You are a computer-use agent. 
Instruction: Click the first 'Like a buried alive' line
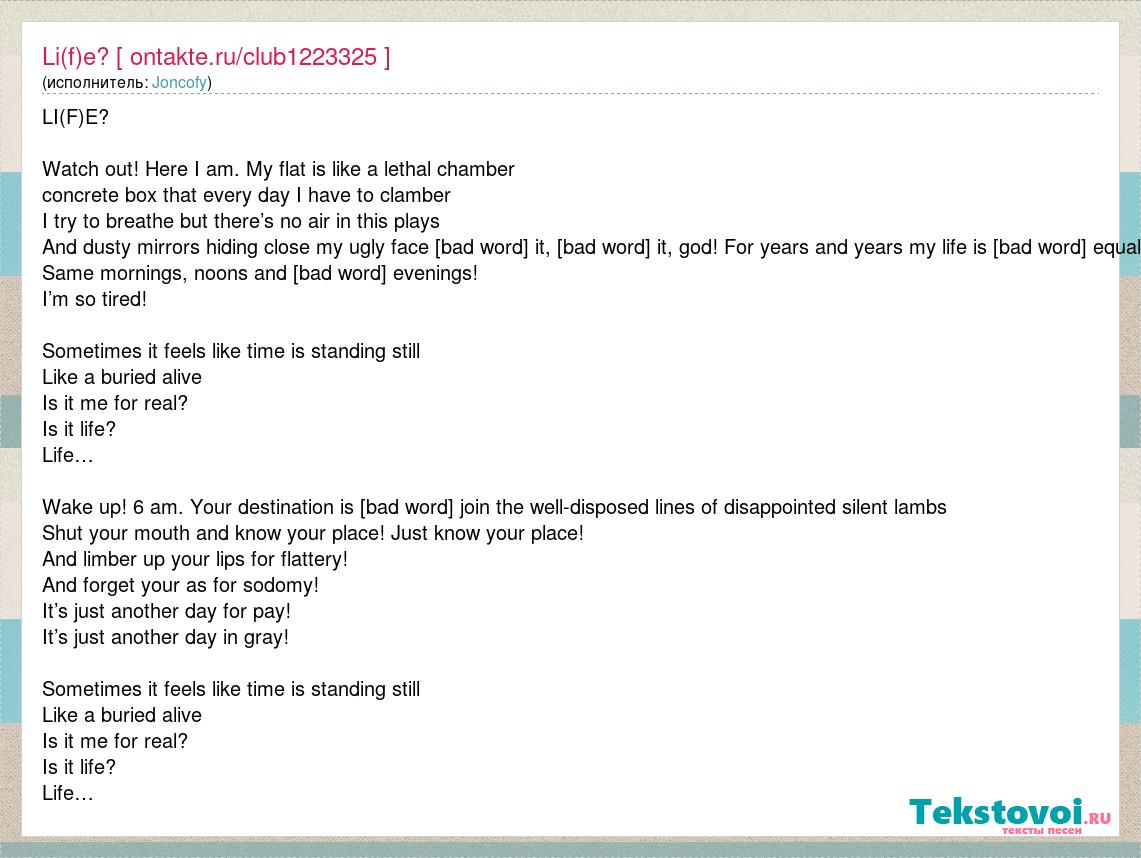click(x=122, y=377)
